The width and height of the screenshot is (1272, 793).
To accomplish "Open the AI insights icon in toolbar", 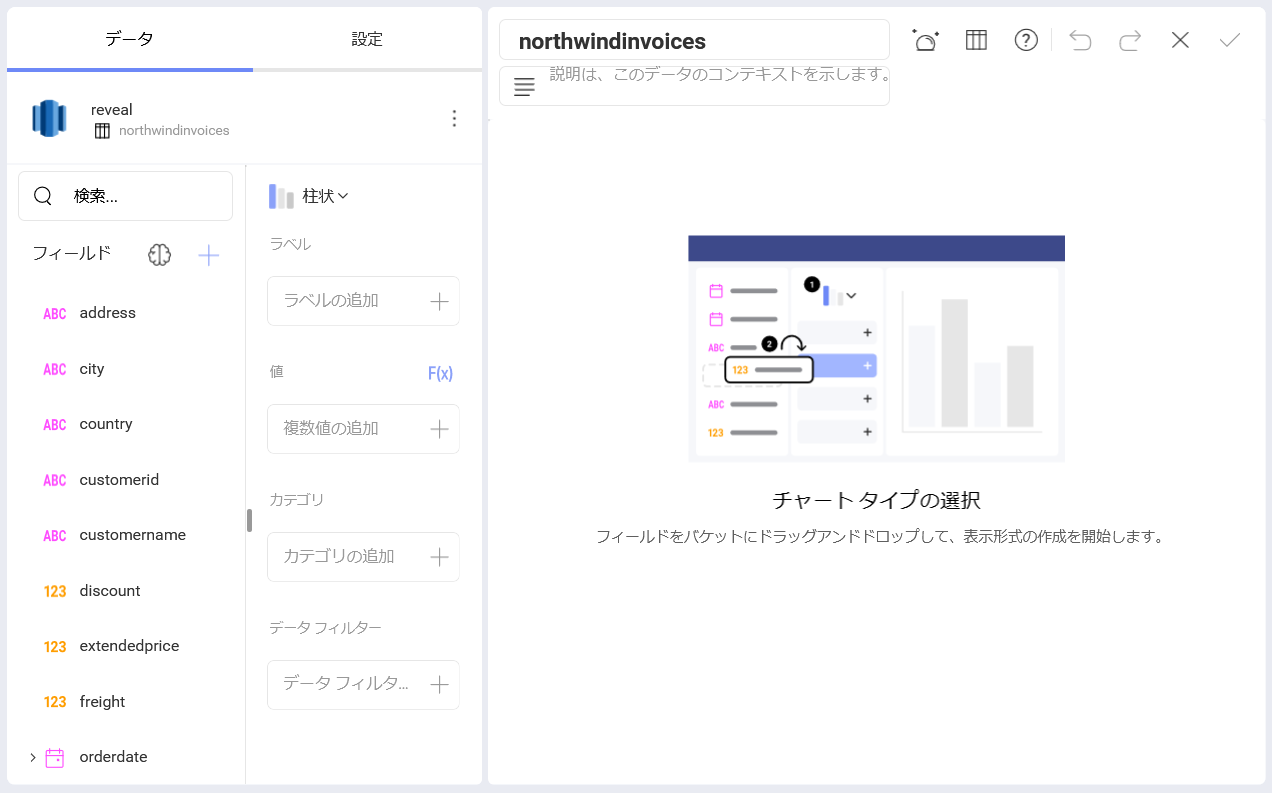I will coord(925,40).
